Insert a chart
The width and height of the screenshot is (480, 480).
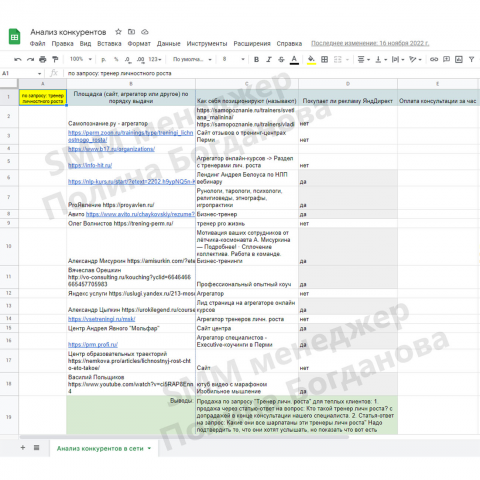click(459, 59)
